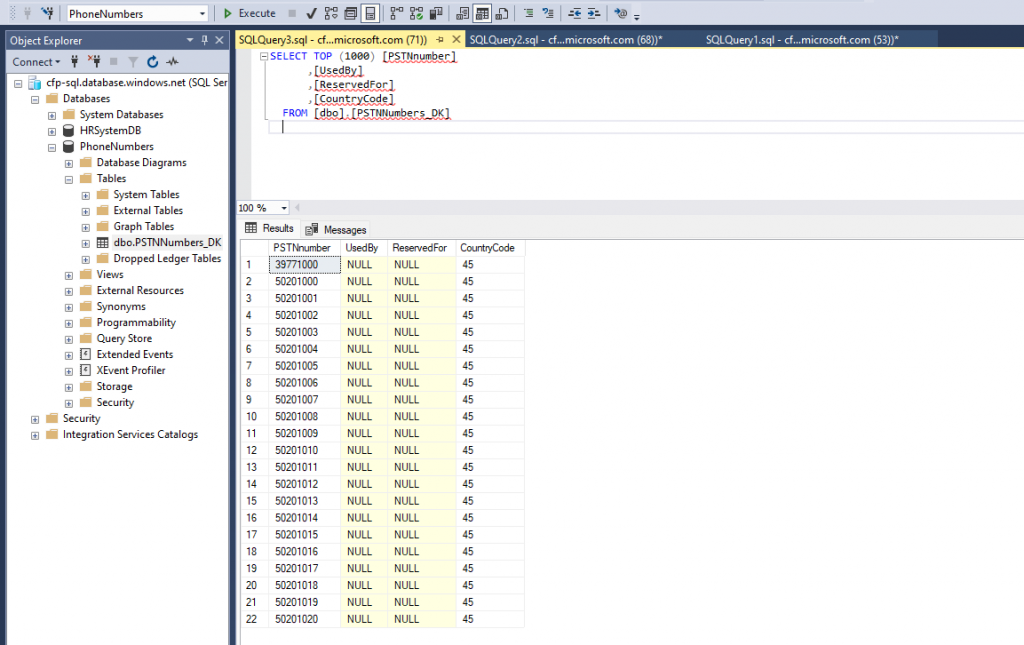Image resolution: width=1024 pixels, height=645 pixels.
Task: Open the PhoneNumbers database dropdown
Action: (202, 14)
